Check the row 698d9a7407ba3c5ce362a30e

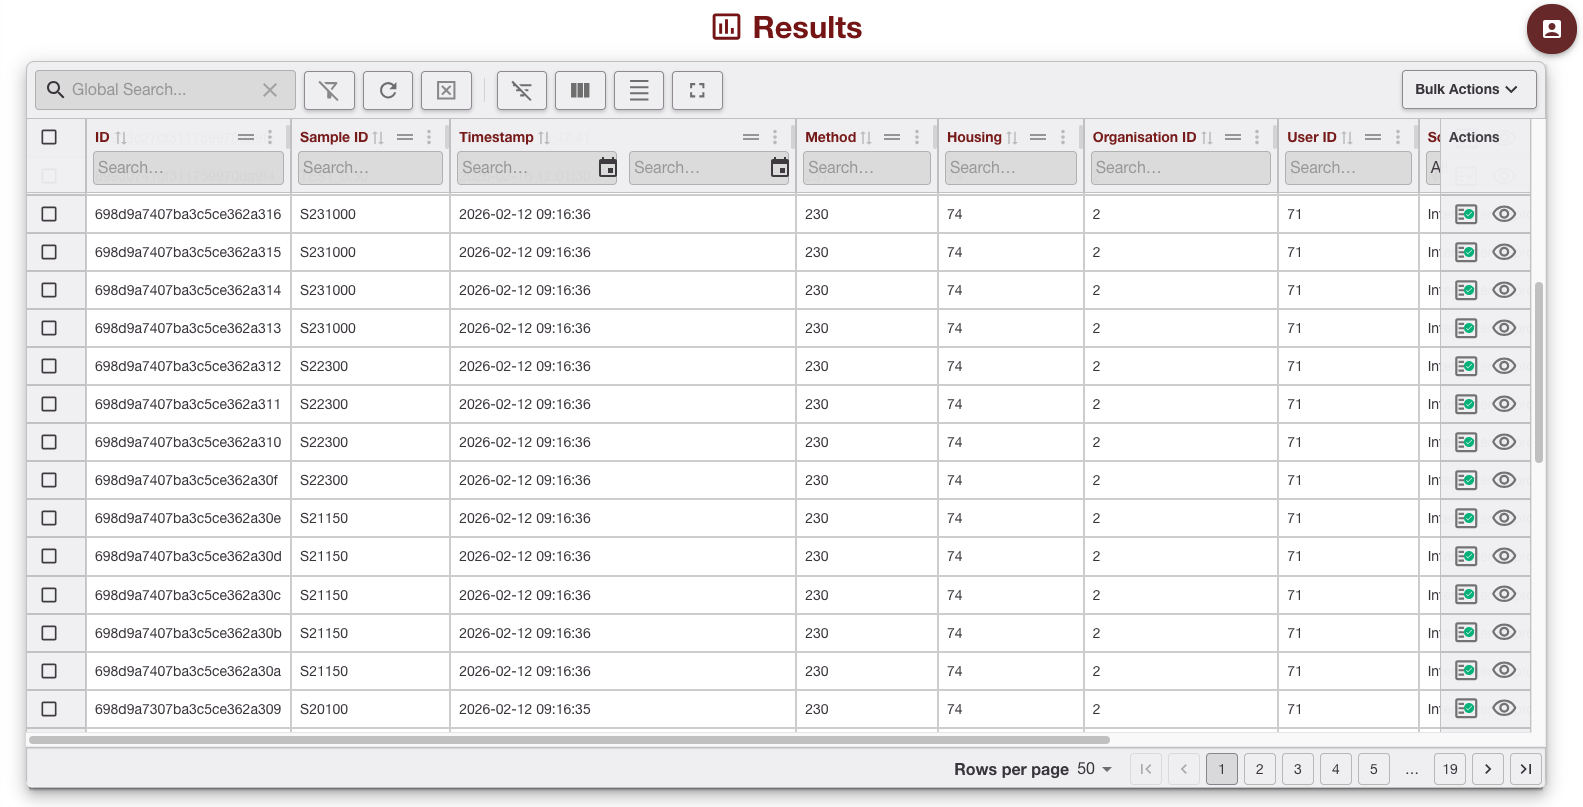49,518
